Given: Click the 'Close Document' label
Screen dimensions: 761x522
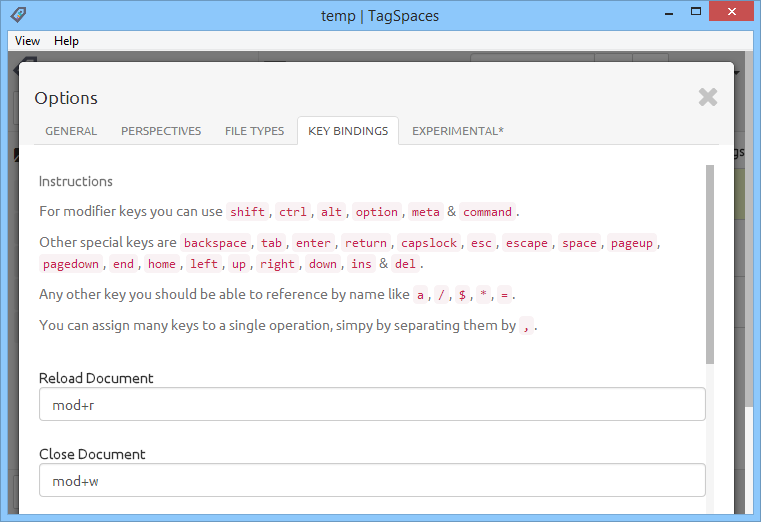Looking at the screenshot, I should (92, 454).
